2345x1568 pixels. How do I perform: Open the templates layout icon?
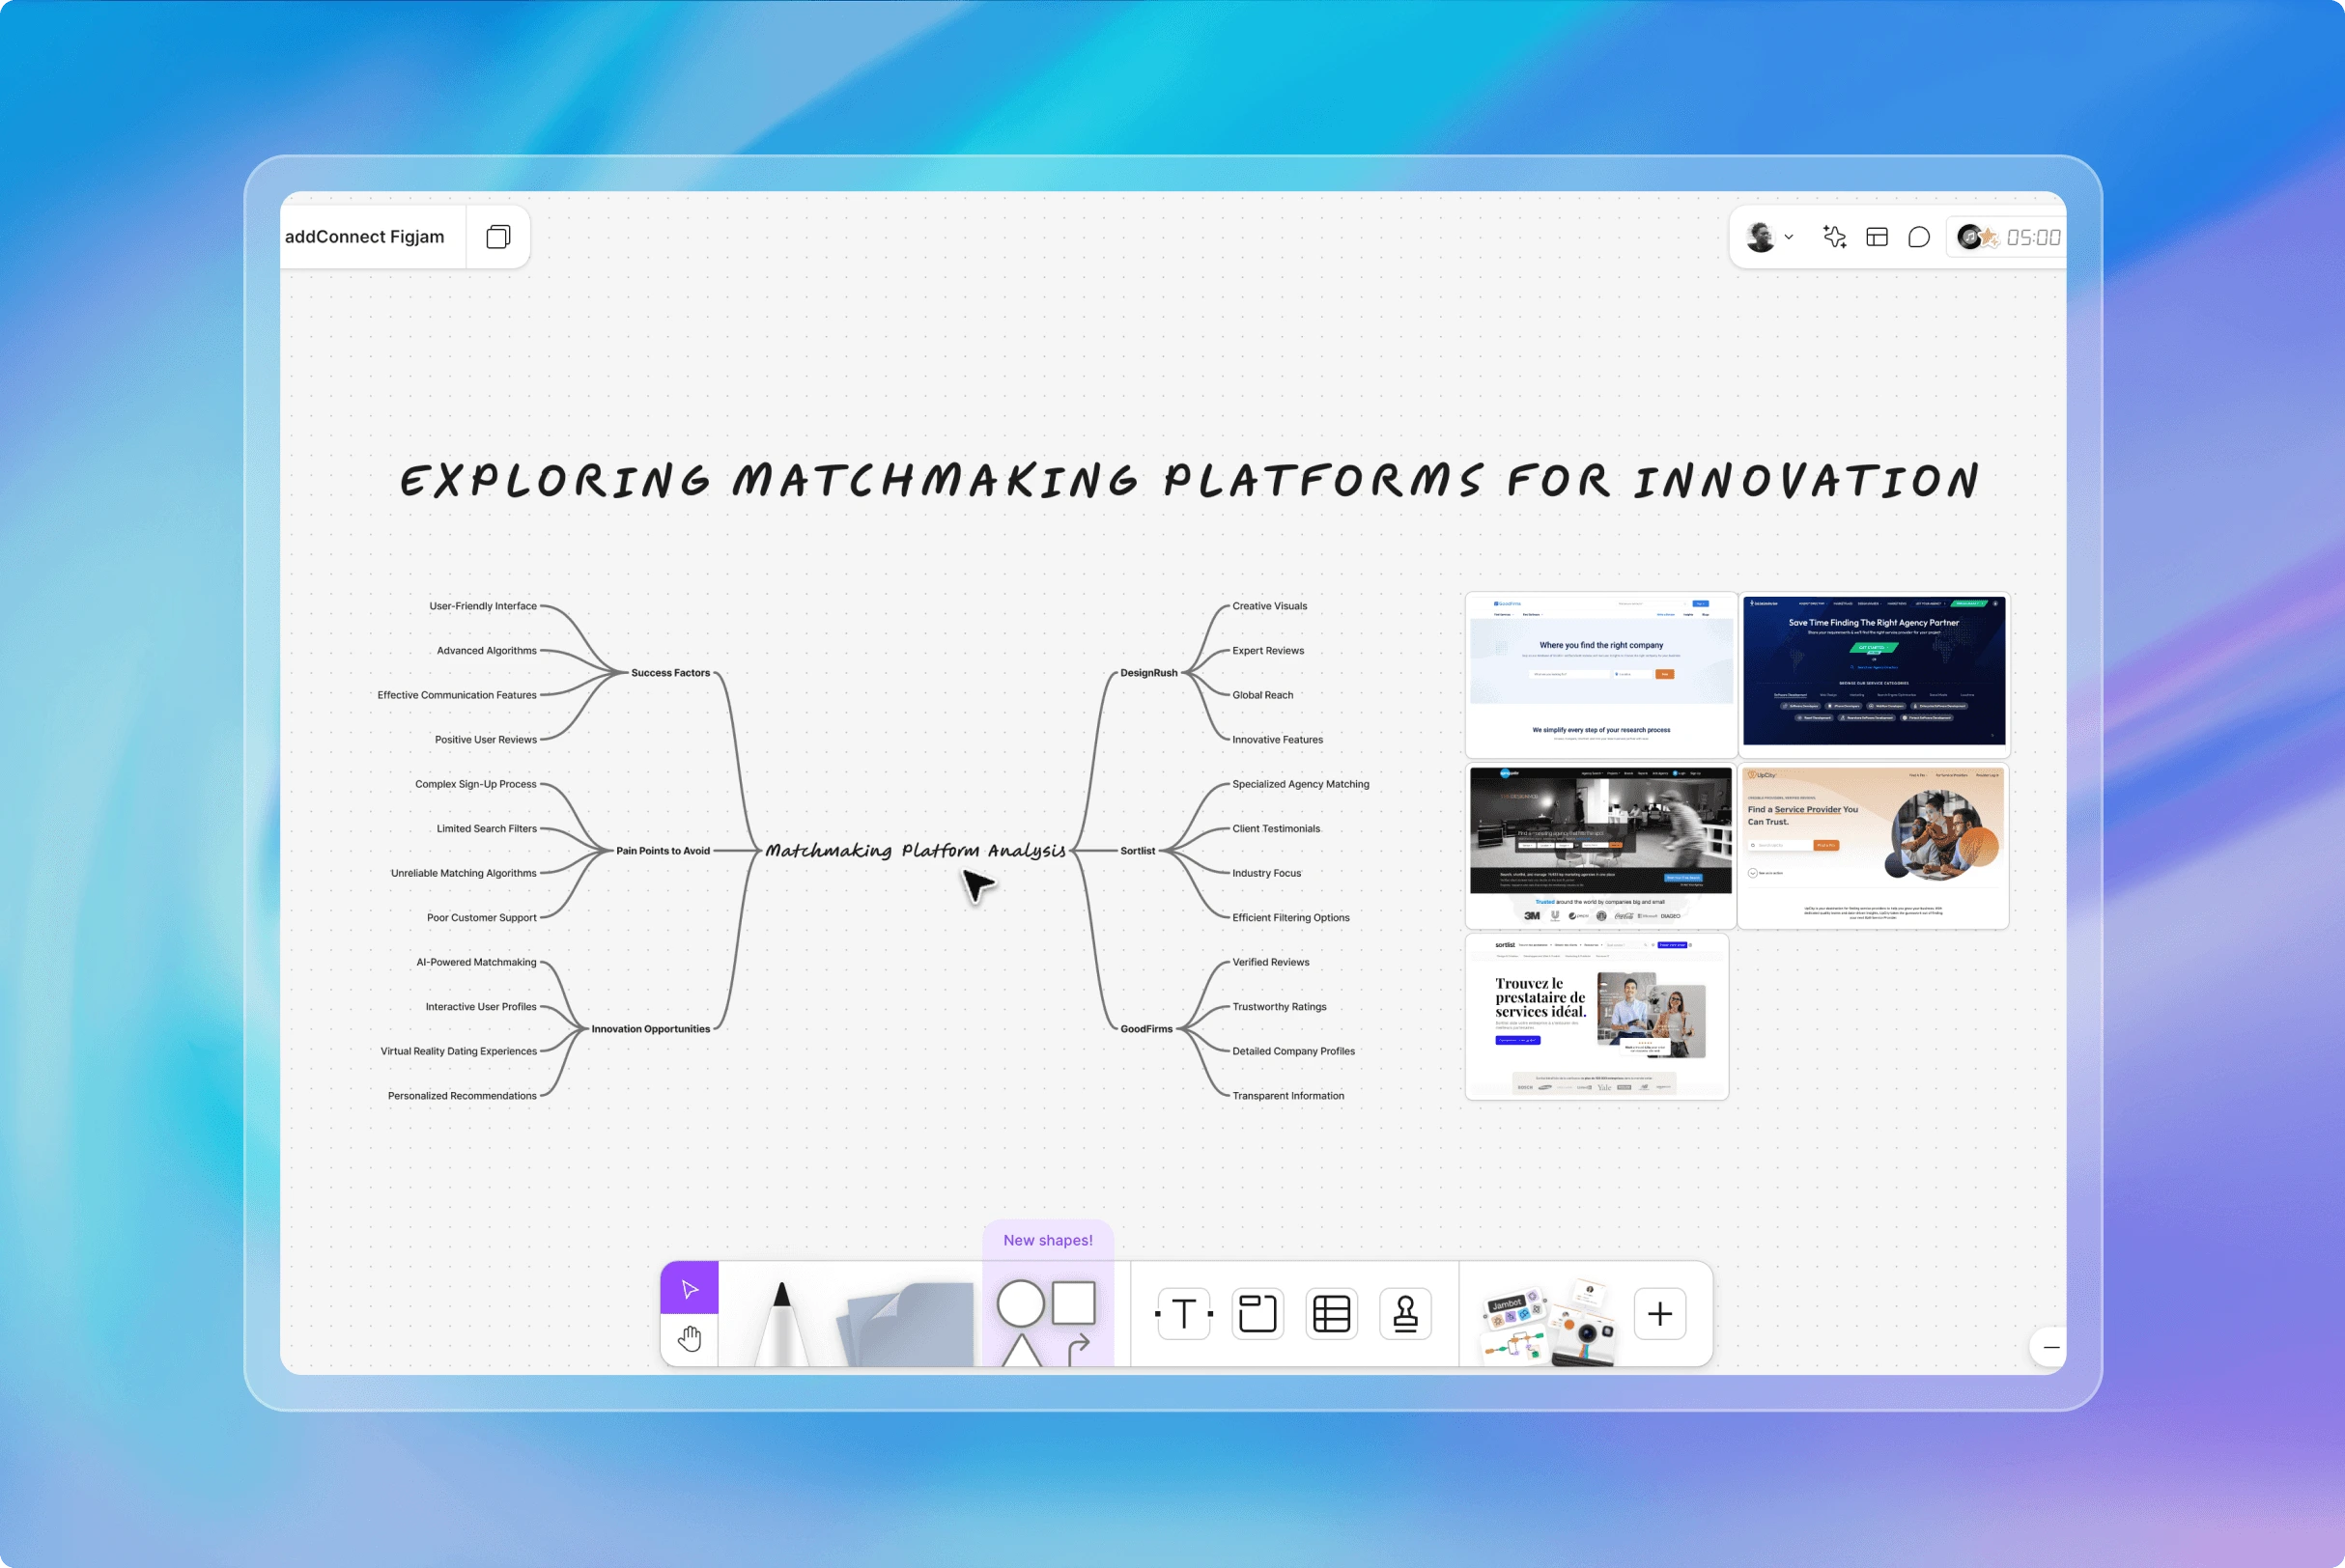point(1878,237)
